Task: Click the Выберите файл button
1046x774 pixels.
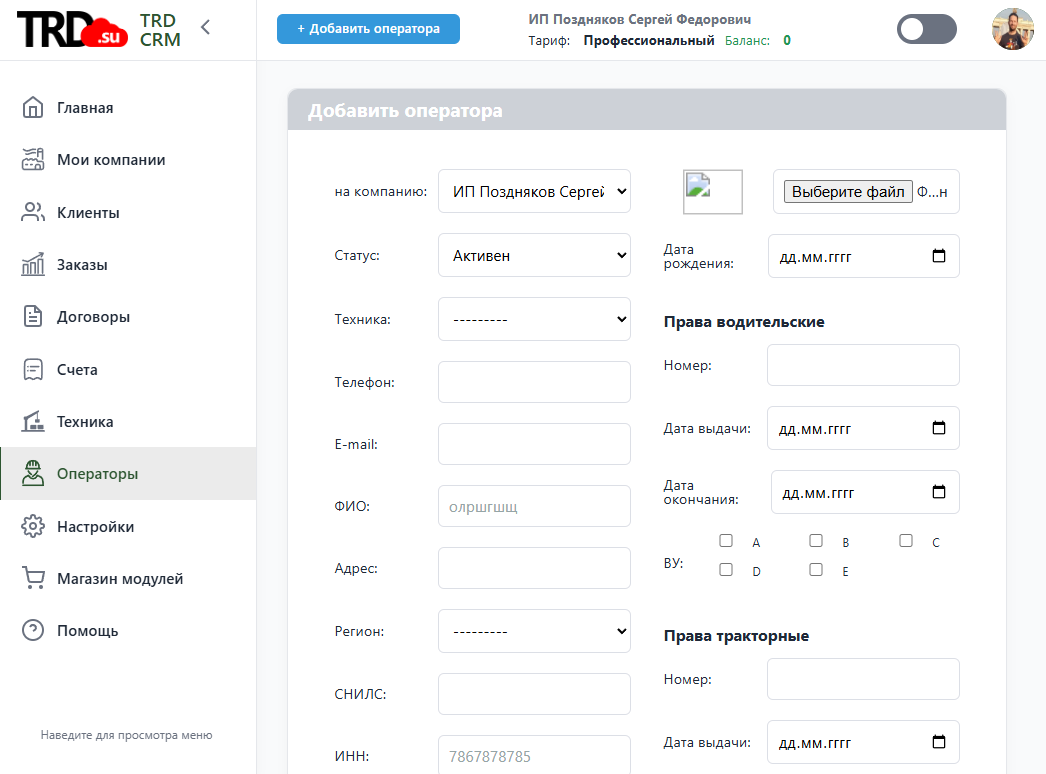Action: click(848, 191)
